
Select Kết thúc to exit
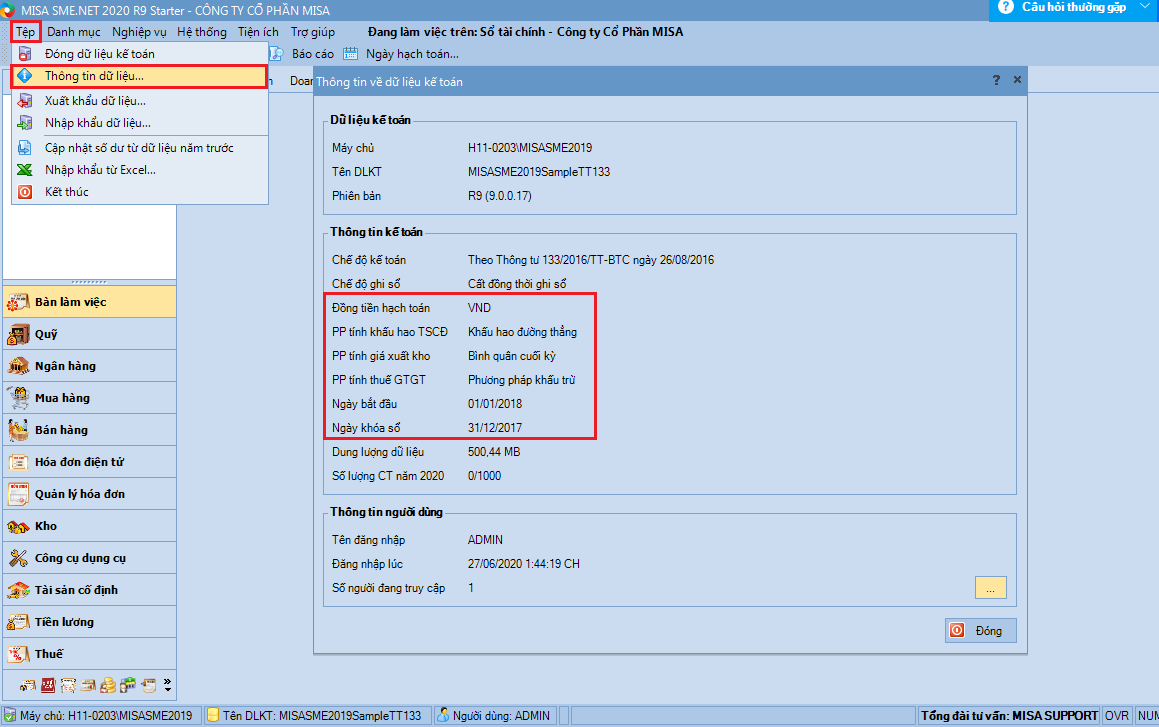tap(140, 192)
